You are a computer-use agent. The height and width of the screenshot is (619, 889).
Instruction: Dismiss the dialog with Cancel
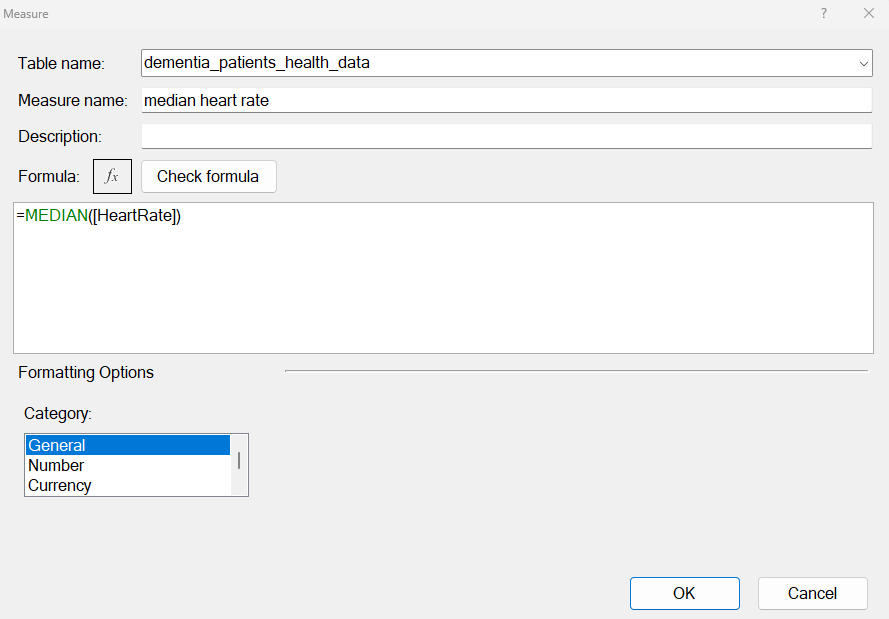812,593
